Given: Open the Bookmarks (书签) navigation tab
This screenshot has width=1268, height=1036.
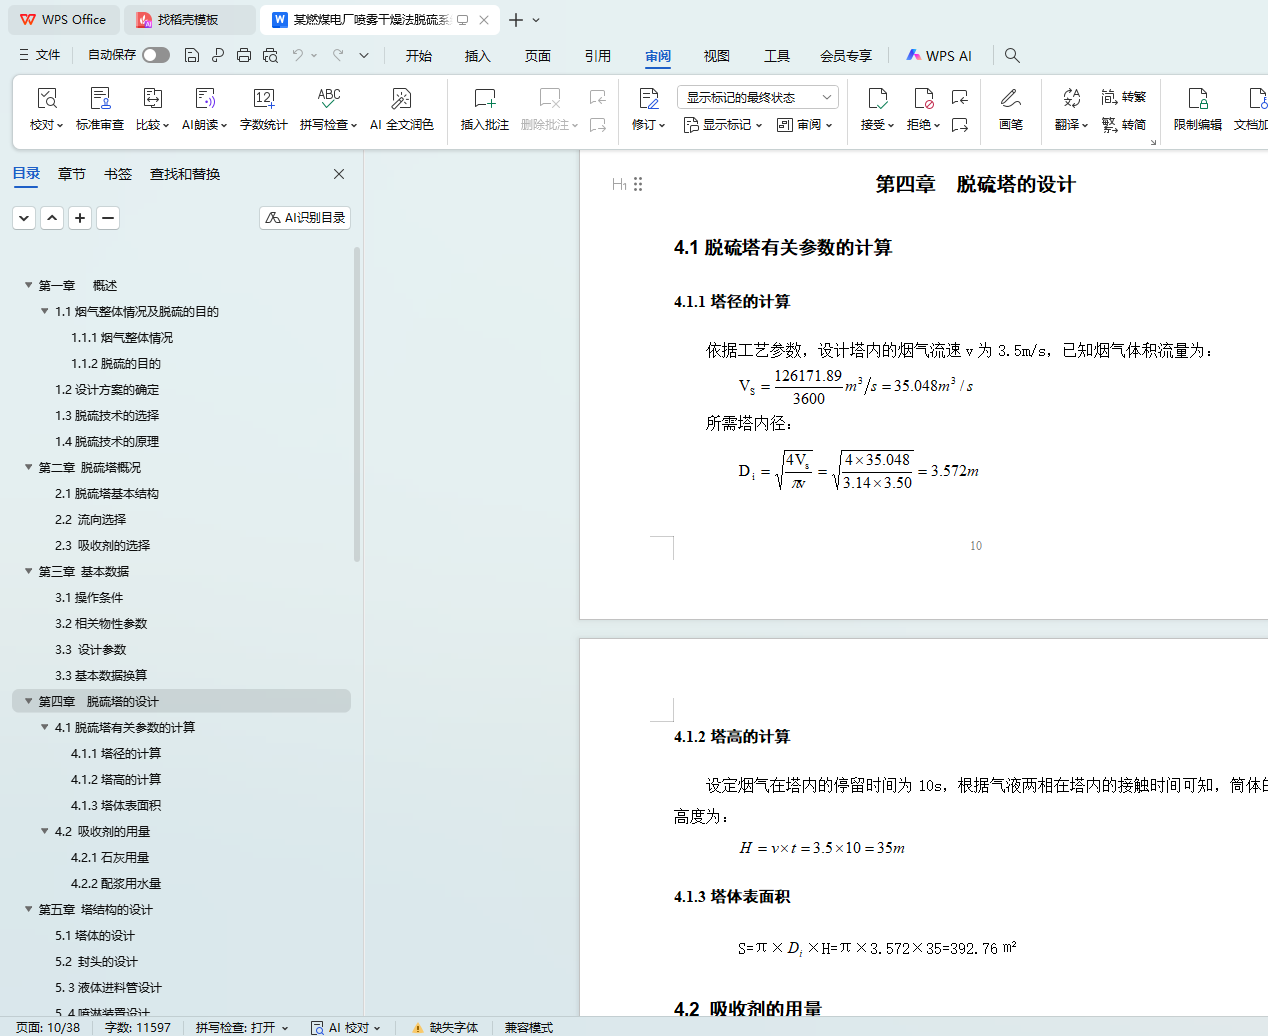Looking at the screenshot, I should tap(118, 174).
